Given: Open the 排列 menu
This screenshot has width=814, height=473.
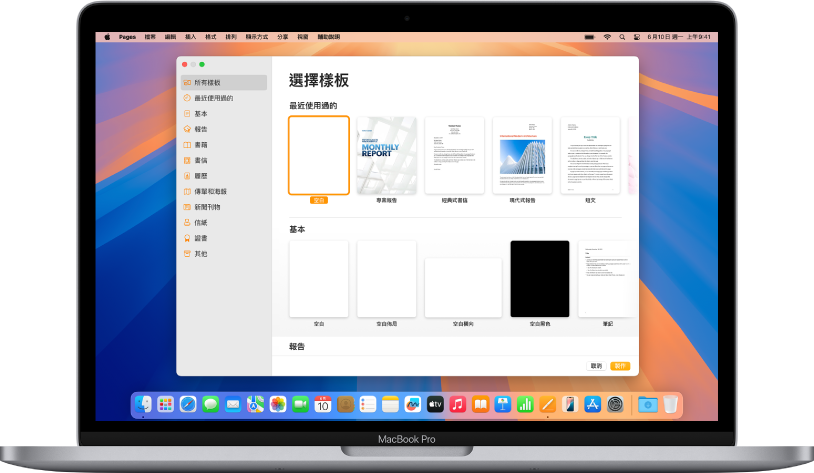Looking at the screenshot, I should pyautogui.click(x=231, y=37).
